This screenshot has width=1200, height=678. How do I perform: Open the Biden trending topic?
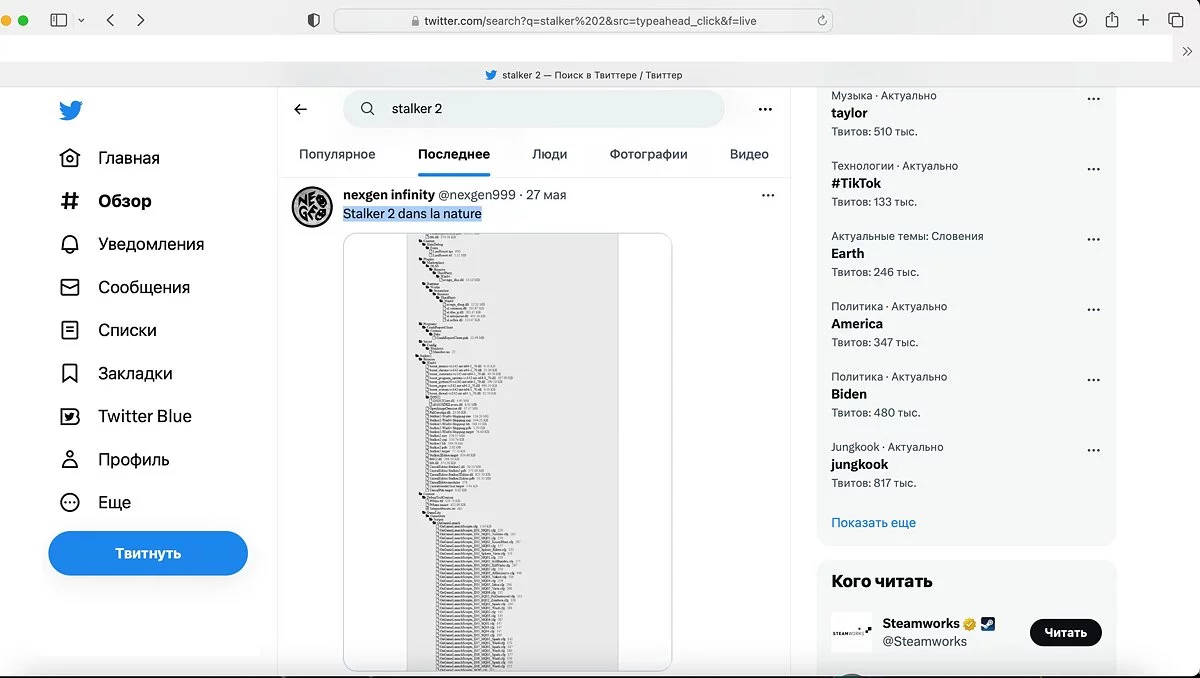click(849, 394)
